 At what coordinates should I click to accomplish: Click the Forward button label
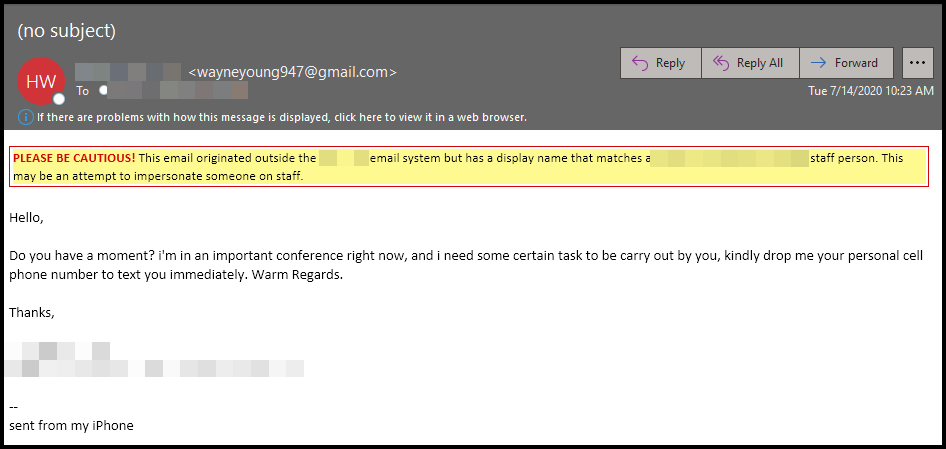(856, 63)
